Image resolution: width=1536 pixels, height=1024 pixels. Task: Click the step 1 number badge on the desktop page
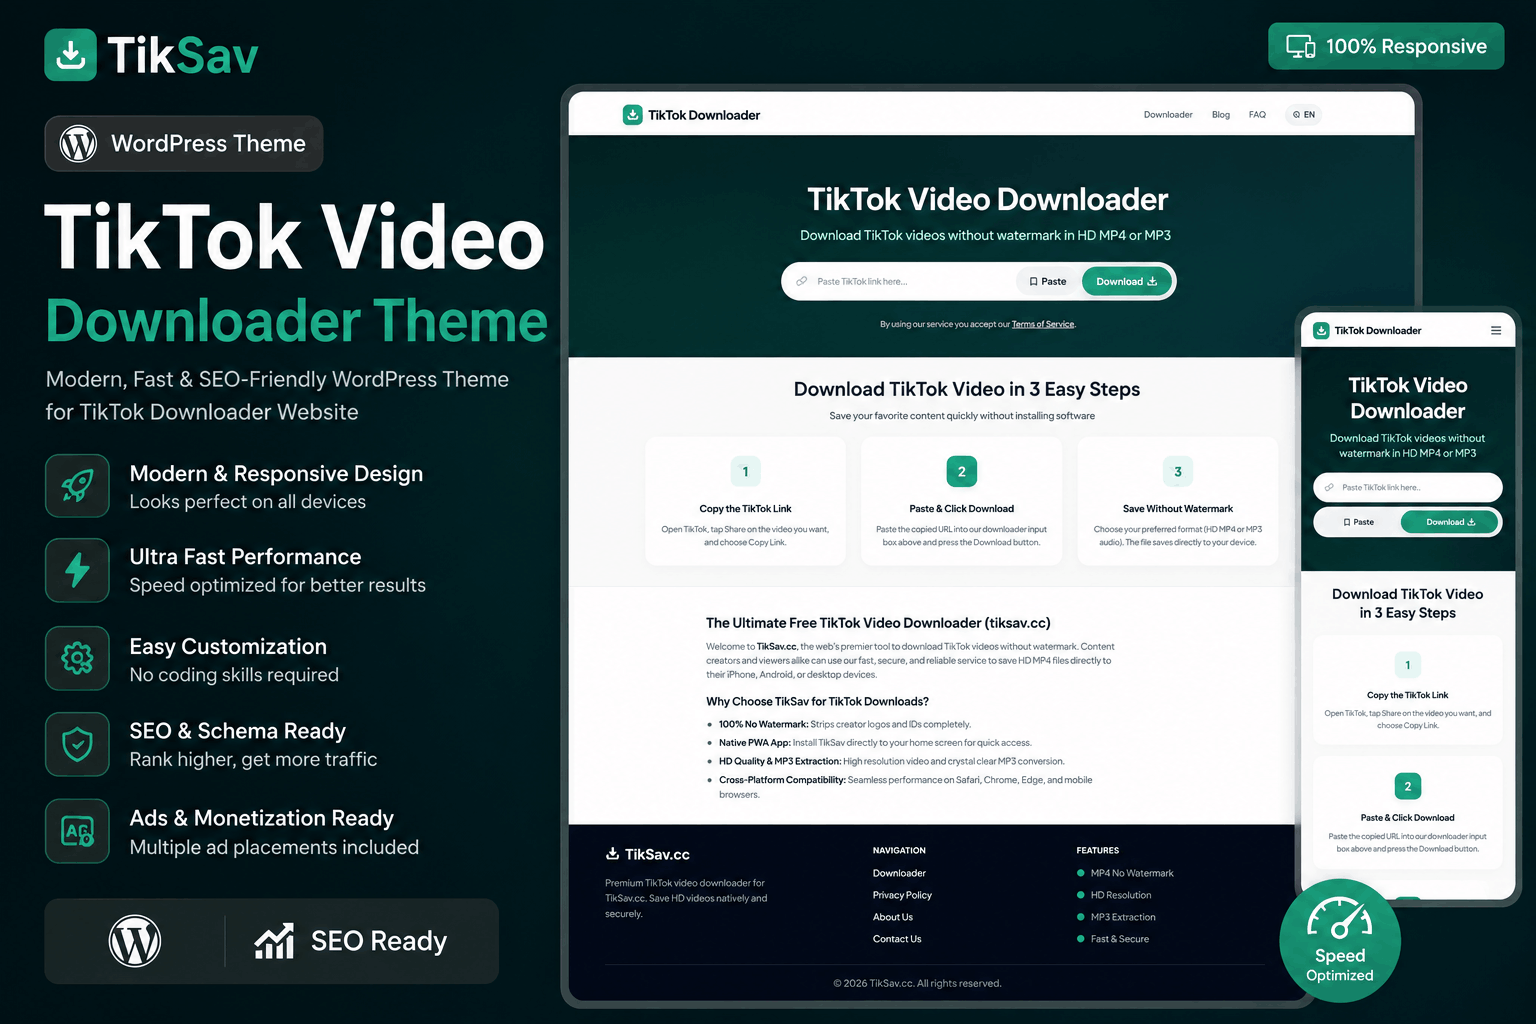[745, 472]
